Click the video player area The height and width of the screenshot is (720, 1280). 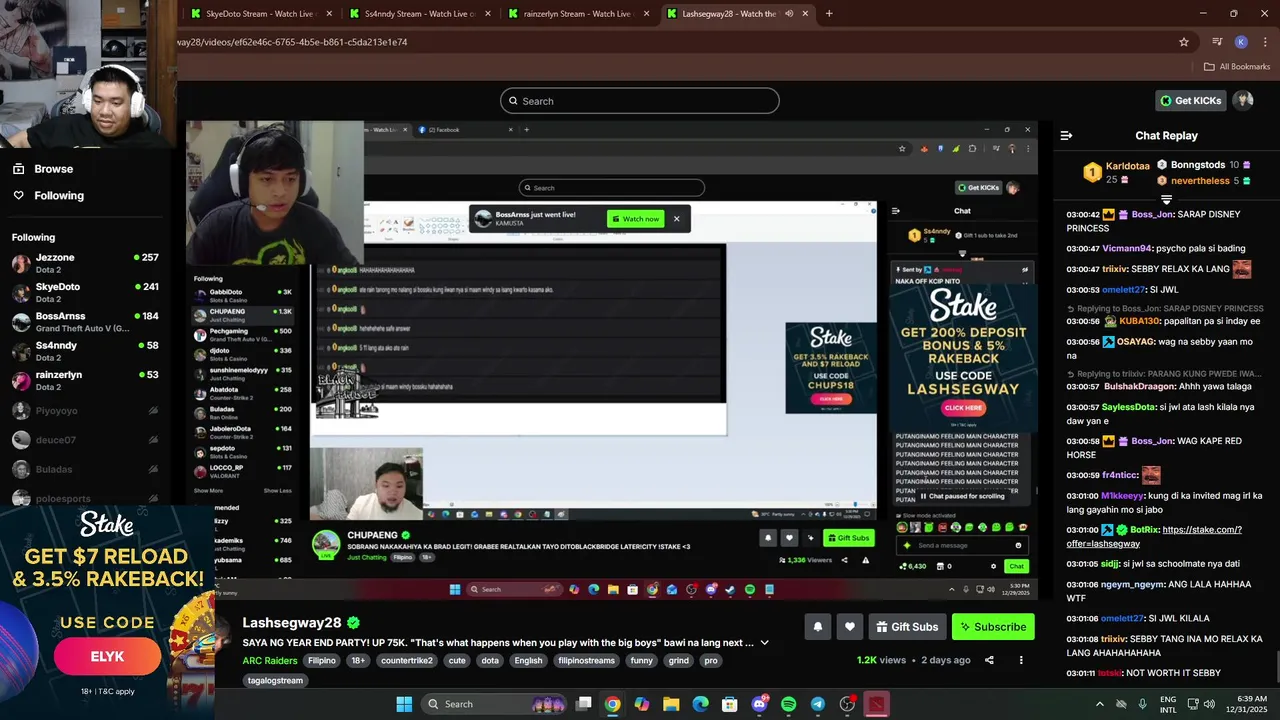tap(612, 361)
